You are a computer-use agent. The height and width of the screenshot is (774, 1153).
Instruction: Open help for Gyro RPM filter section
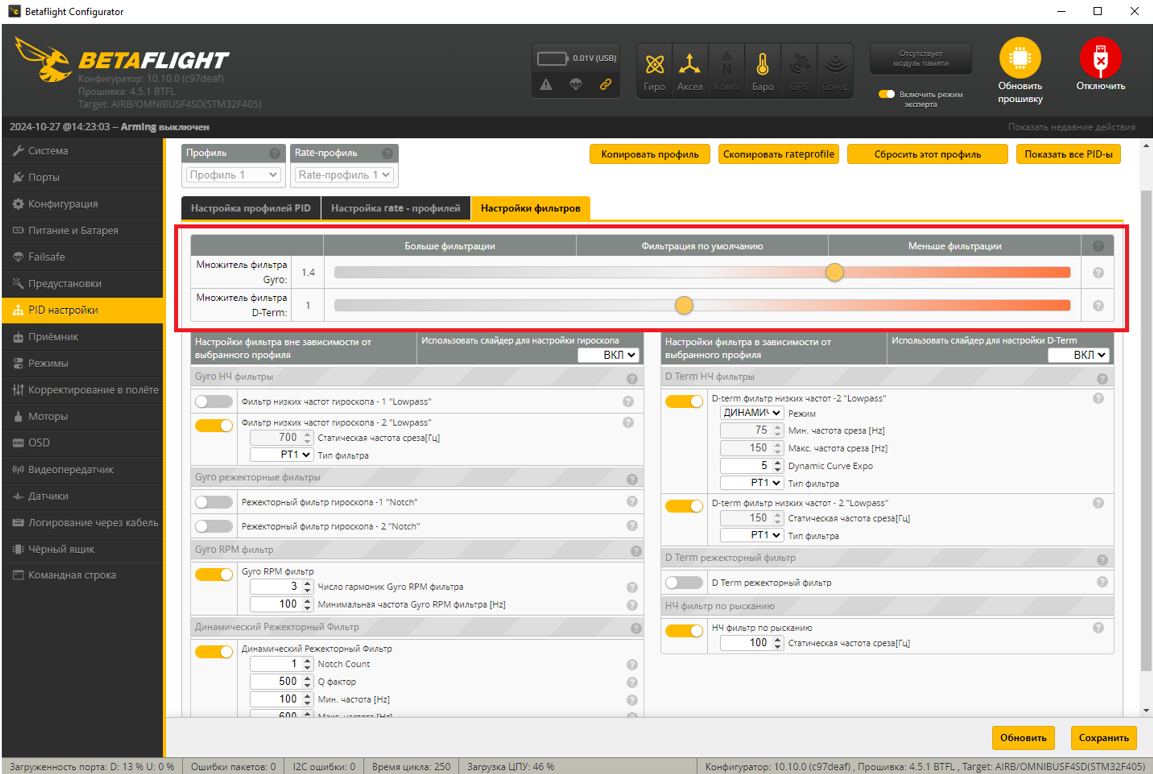[635, 551]
